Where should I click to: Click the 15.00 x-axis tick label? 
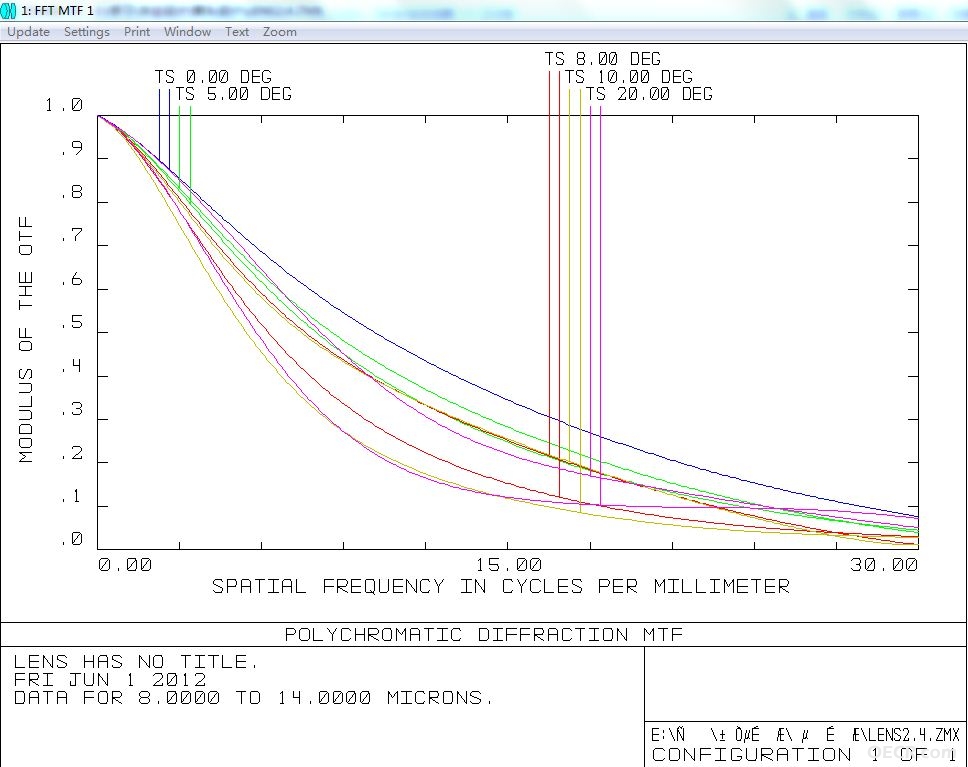[x=508, y=564]
